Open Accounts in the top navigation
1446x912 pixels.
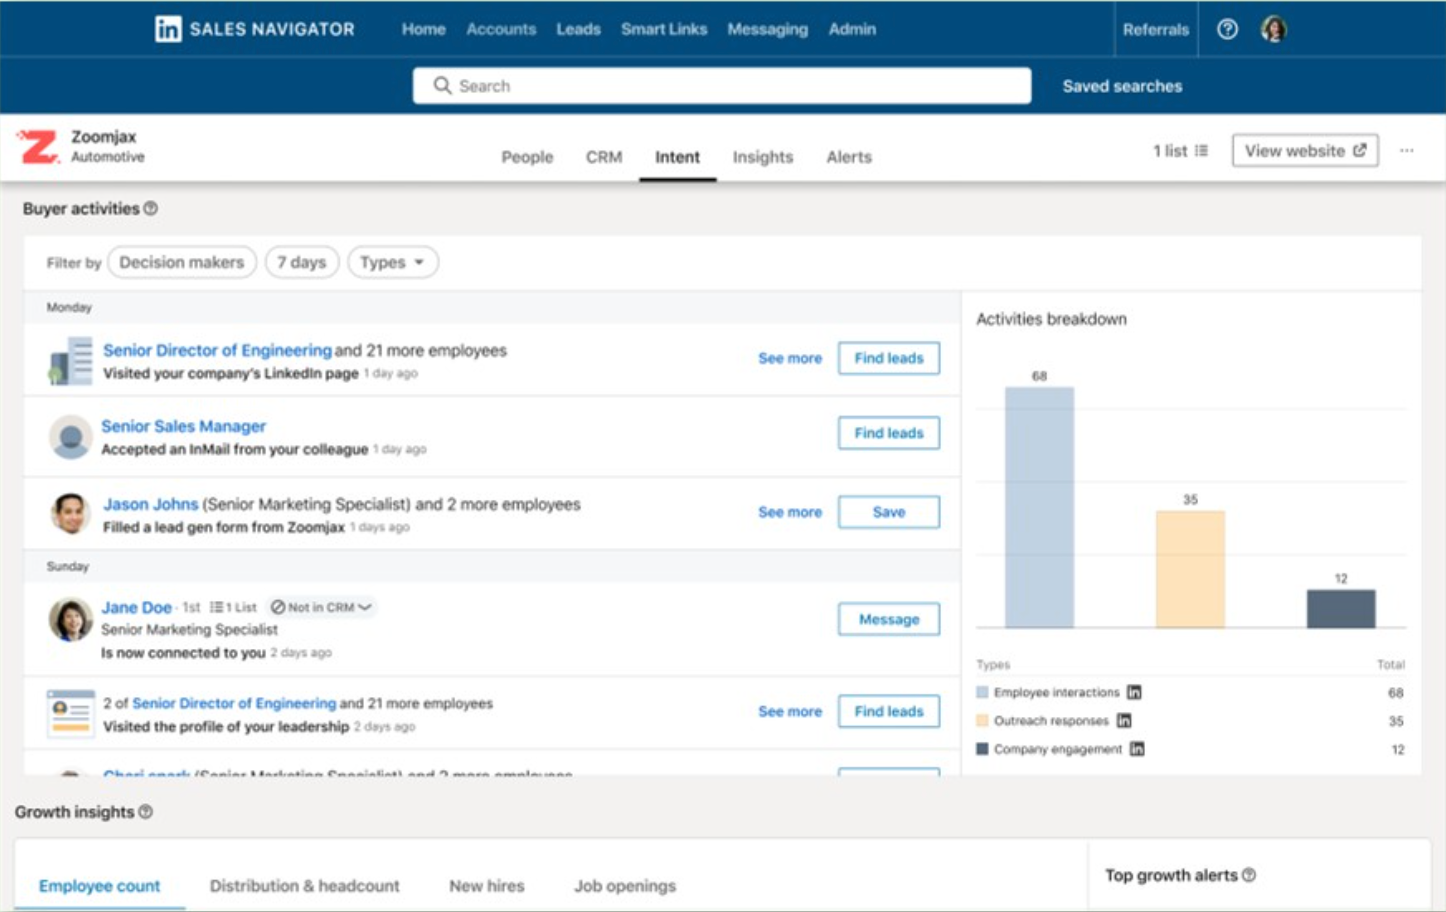coord(501,29)
